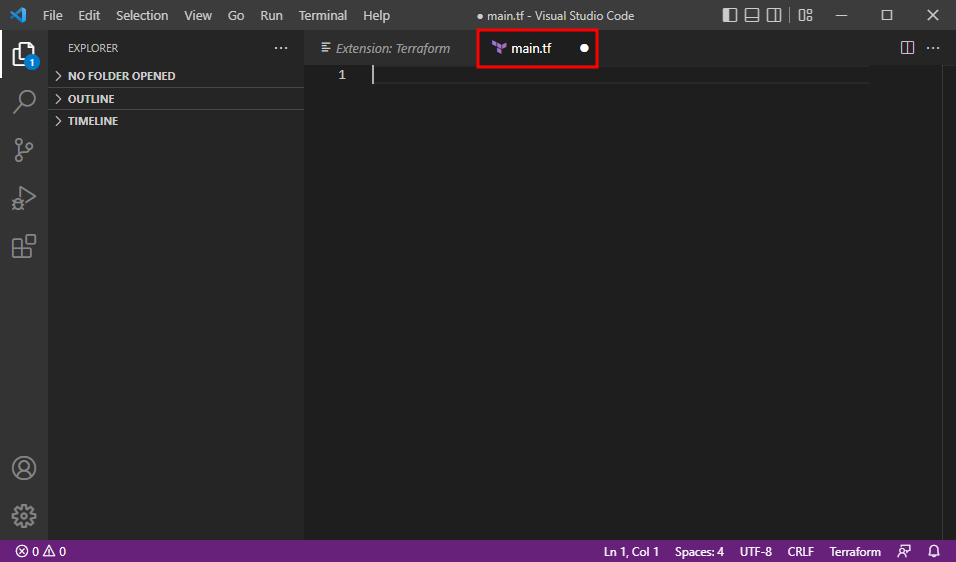The width and height of the screenshot is (956, 562).
Task: Open Source Control view icon
Action: click(24, 150)
